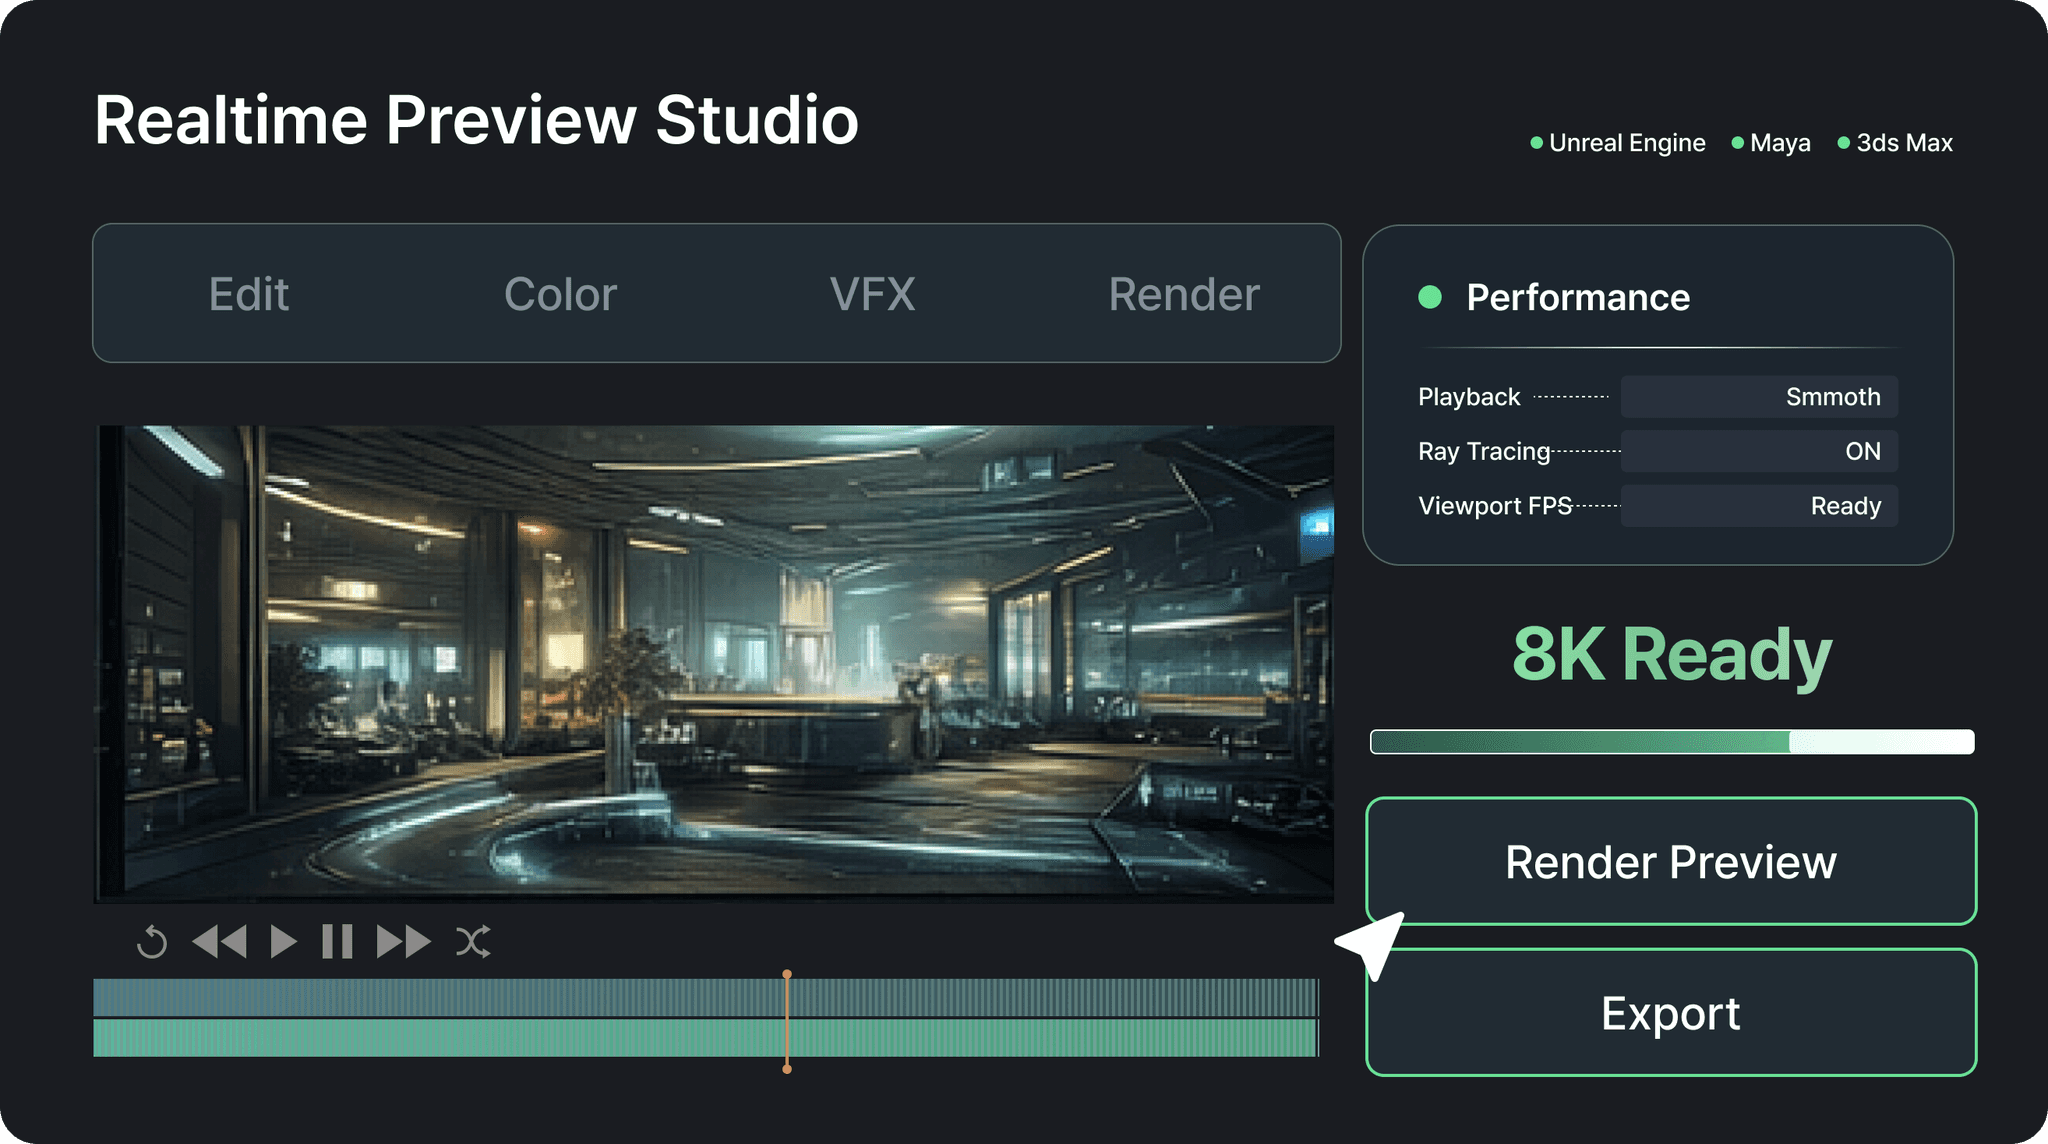Go to the Render tab
Viewport: 2048px width, 1144px height.
[1183, 294]
